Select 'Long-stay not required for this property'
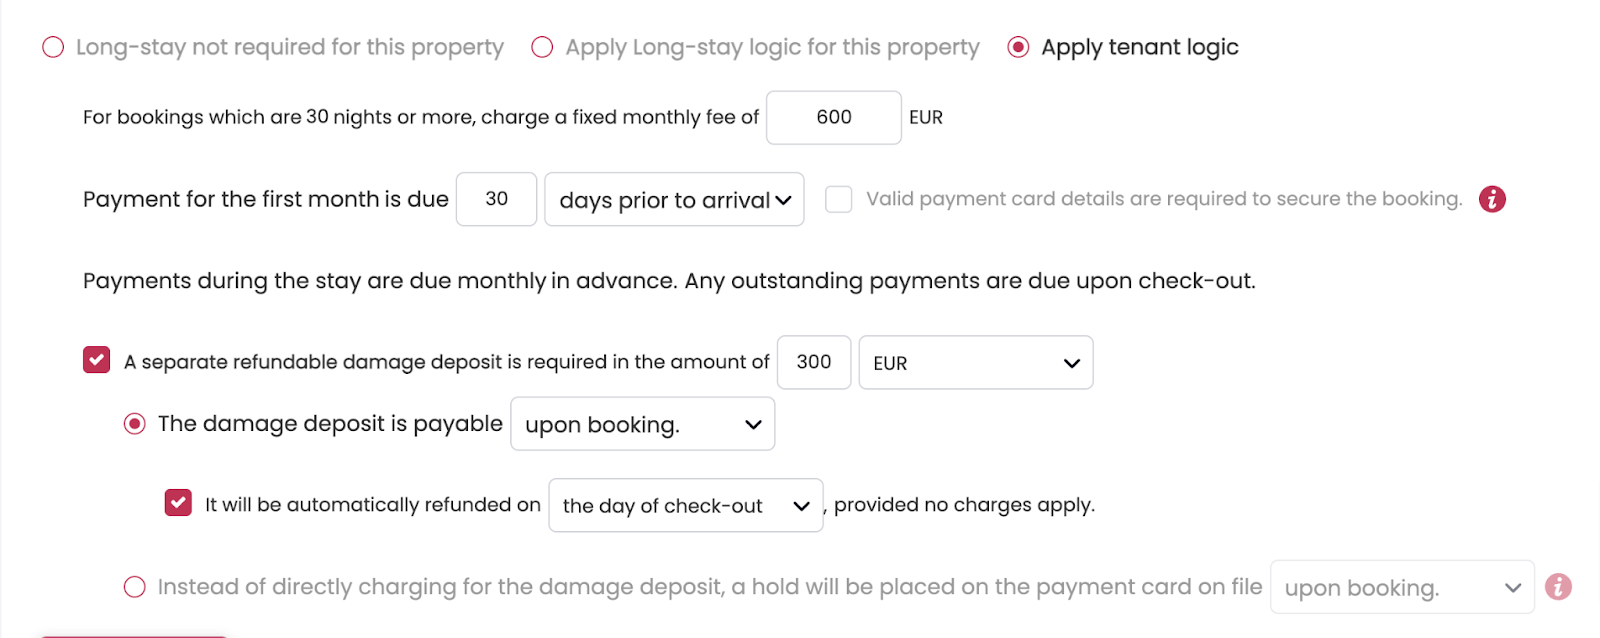 point(53,48)
